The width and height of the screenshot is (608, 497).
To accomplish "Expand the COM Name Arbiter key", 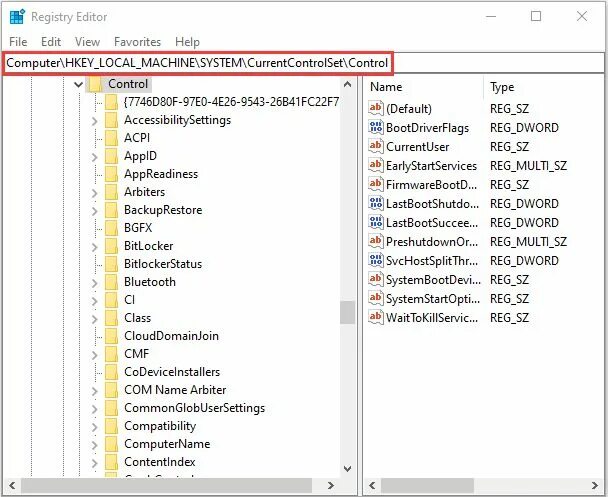I will 95,391.
